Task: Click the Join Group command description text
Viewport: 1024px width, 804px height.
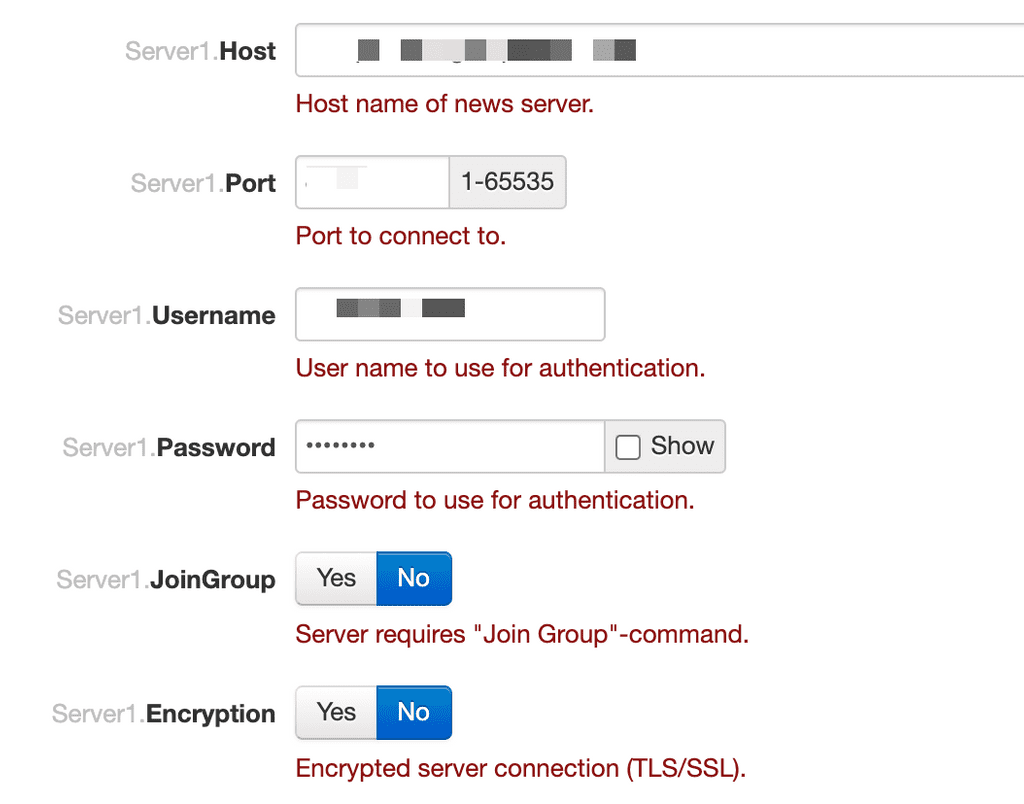Action: 522,634
